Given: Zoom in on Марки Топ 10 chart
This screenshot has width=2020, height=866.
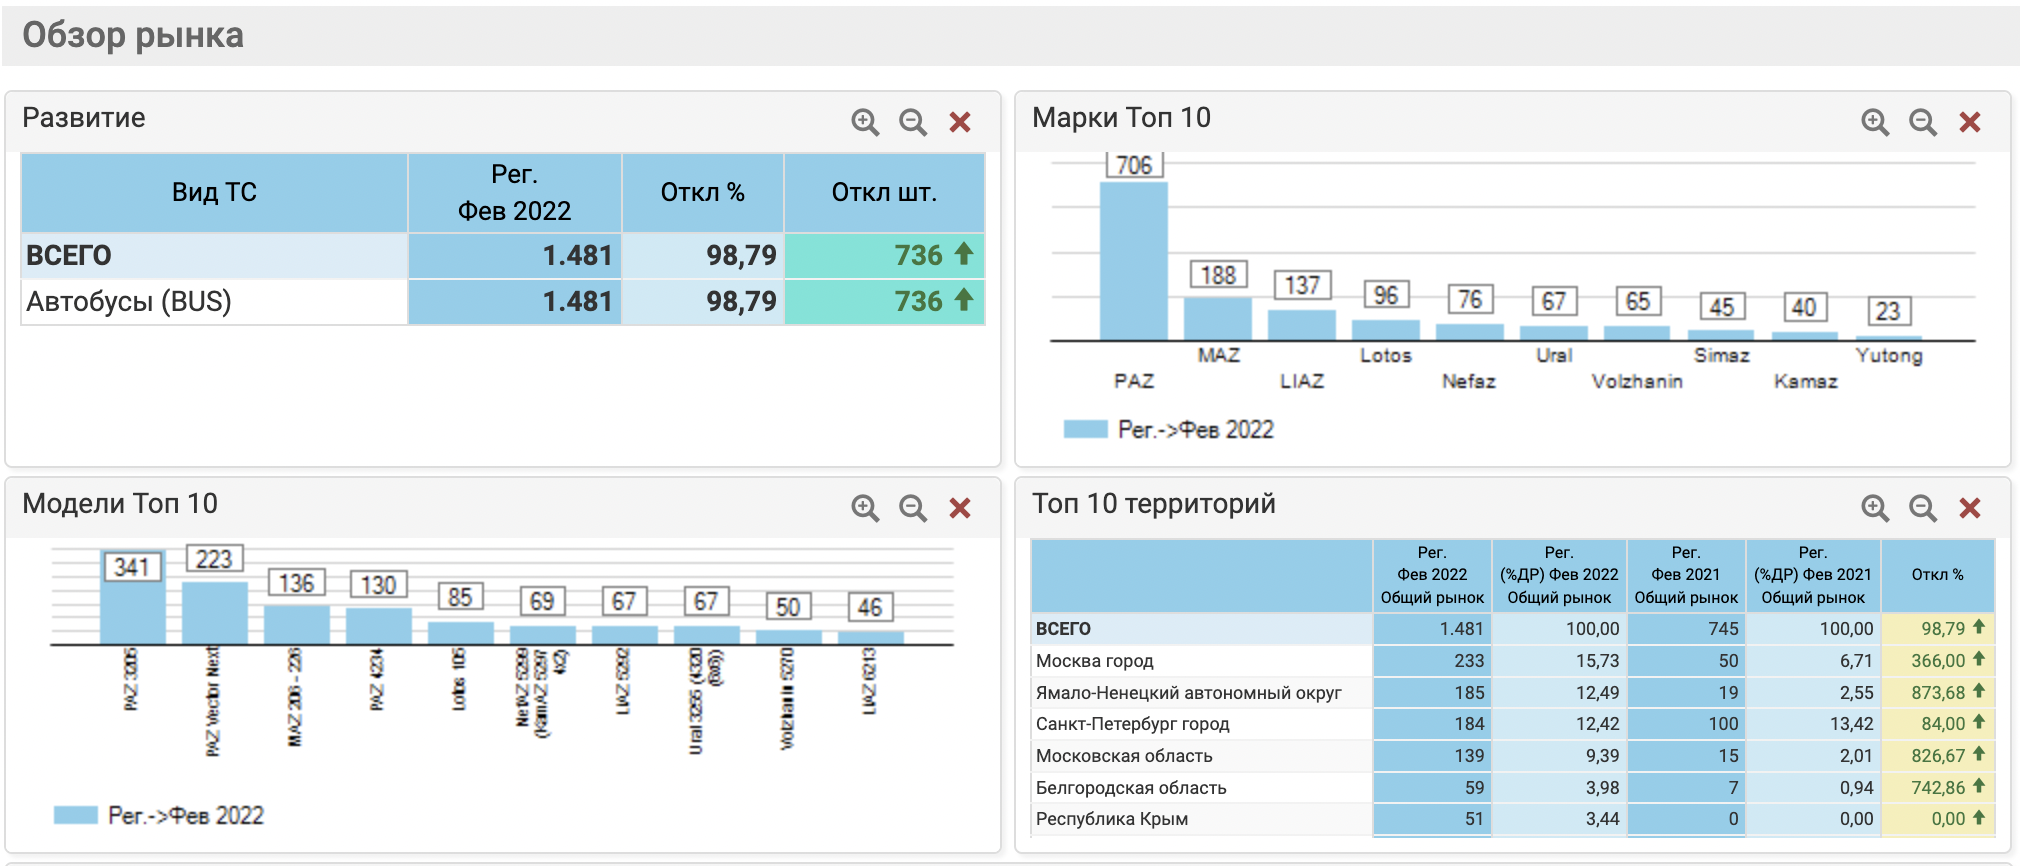Looking at the screenshot, I should click(1874, 122).
